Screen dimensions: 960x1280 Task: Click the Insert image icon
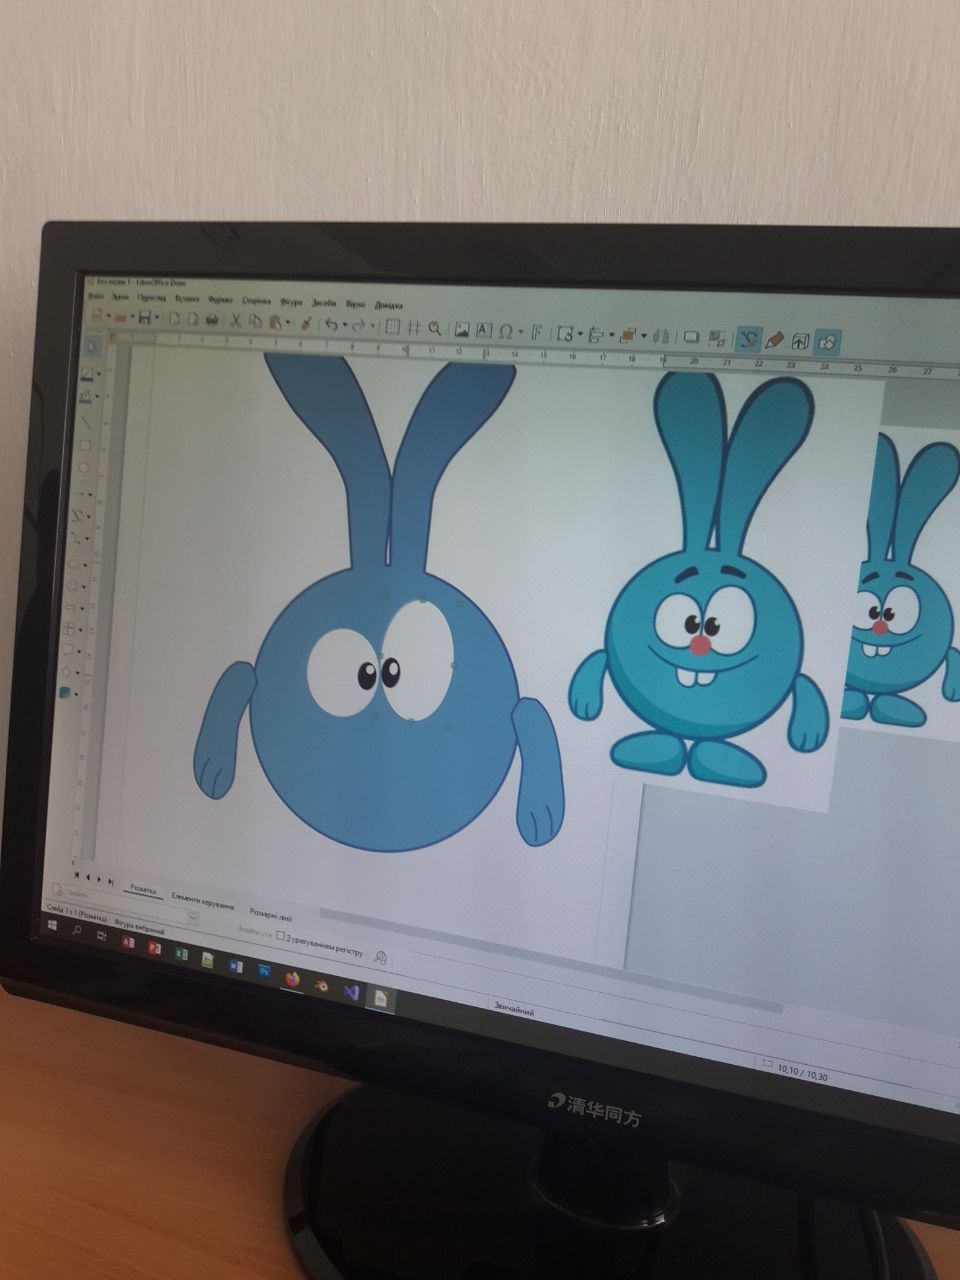coord(462,330)
